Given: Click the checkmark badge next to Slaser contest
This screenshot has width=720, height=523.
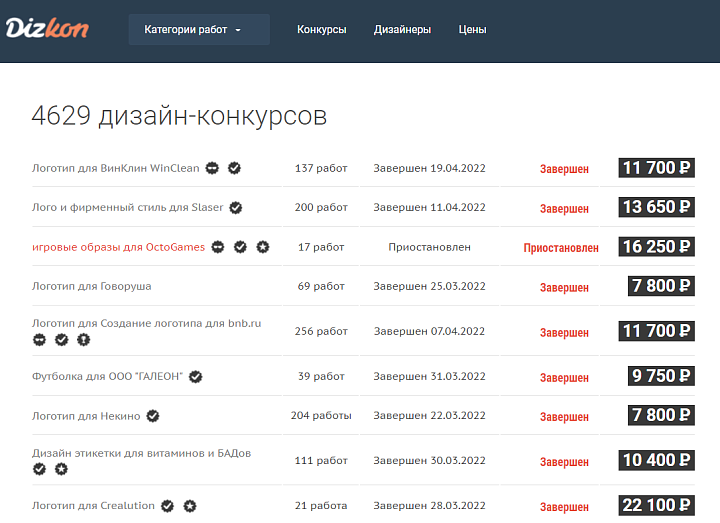Looking at the screenshot, I should click(x=236, y=208).
